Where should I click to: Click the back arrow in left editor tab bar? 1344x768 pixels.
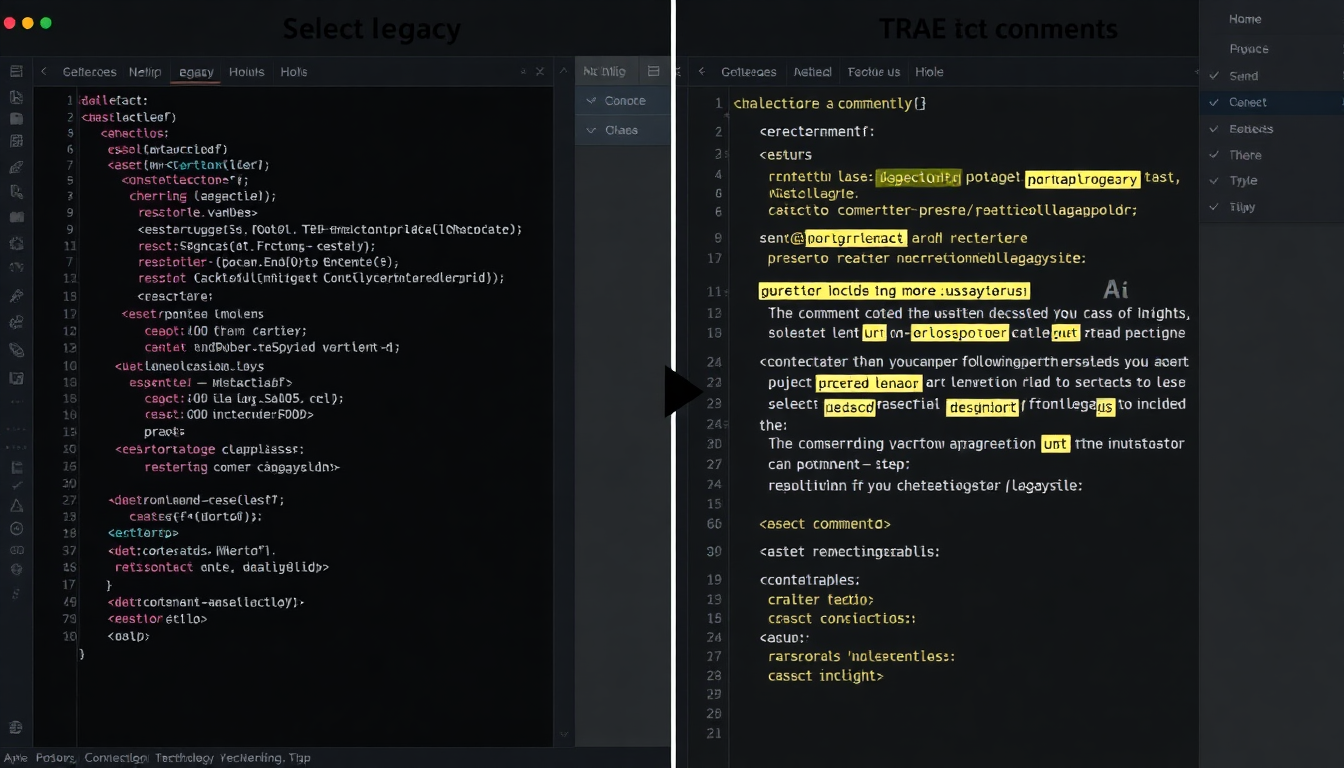pyautogui.click(x=44, y=72)
